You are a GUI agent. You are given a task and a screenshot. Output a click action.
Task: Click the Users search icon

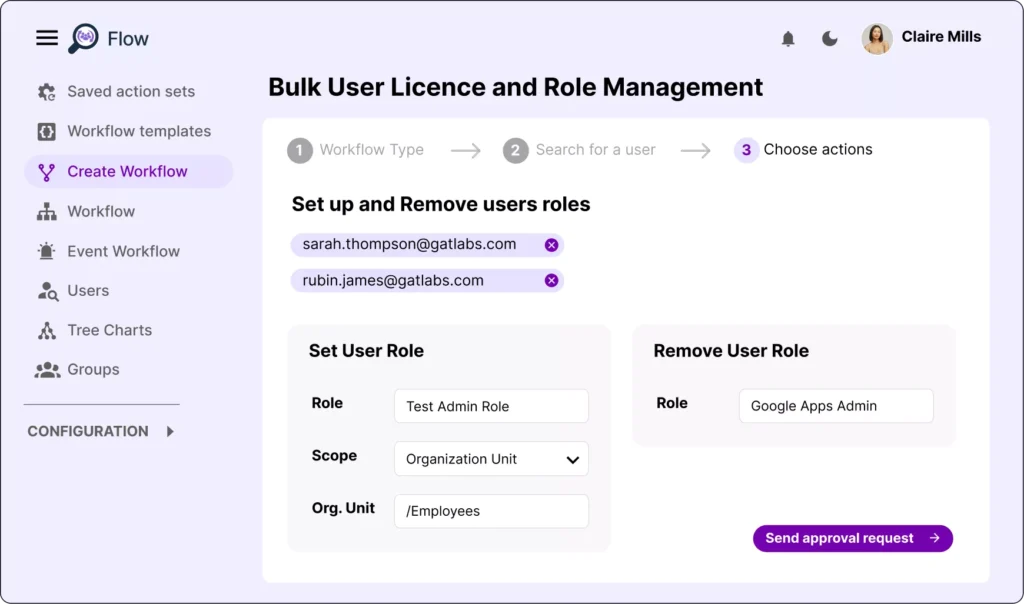(47, 291)
